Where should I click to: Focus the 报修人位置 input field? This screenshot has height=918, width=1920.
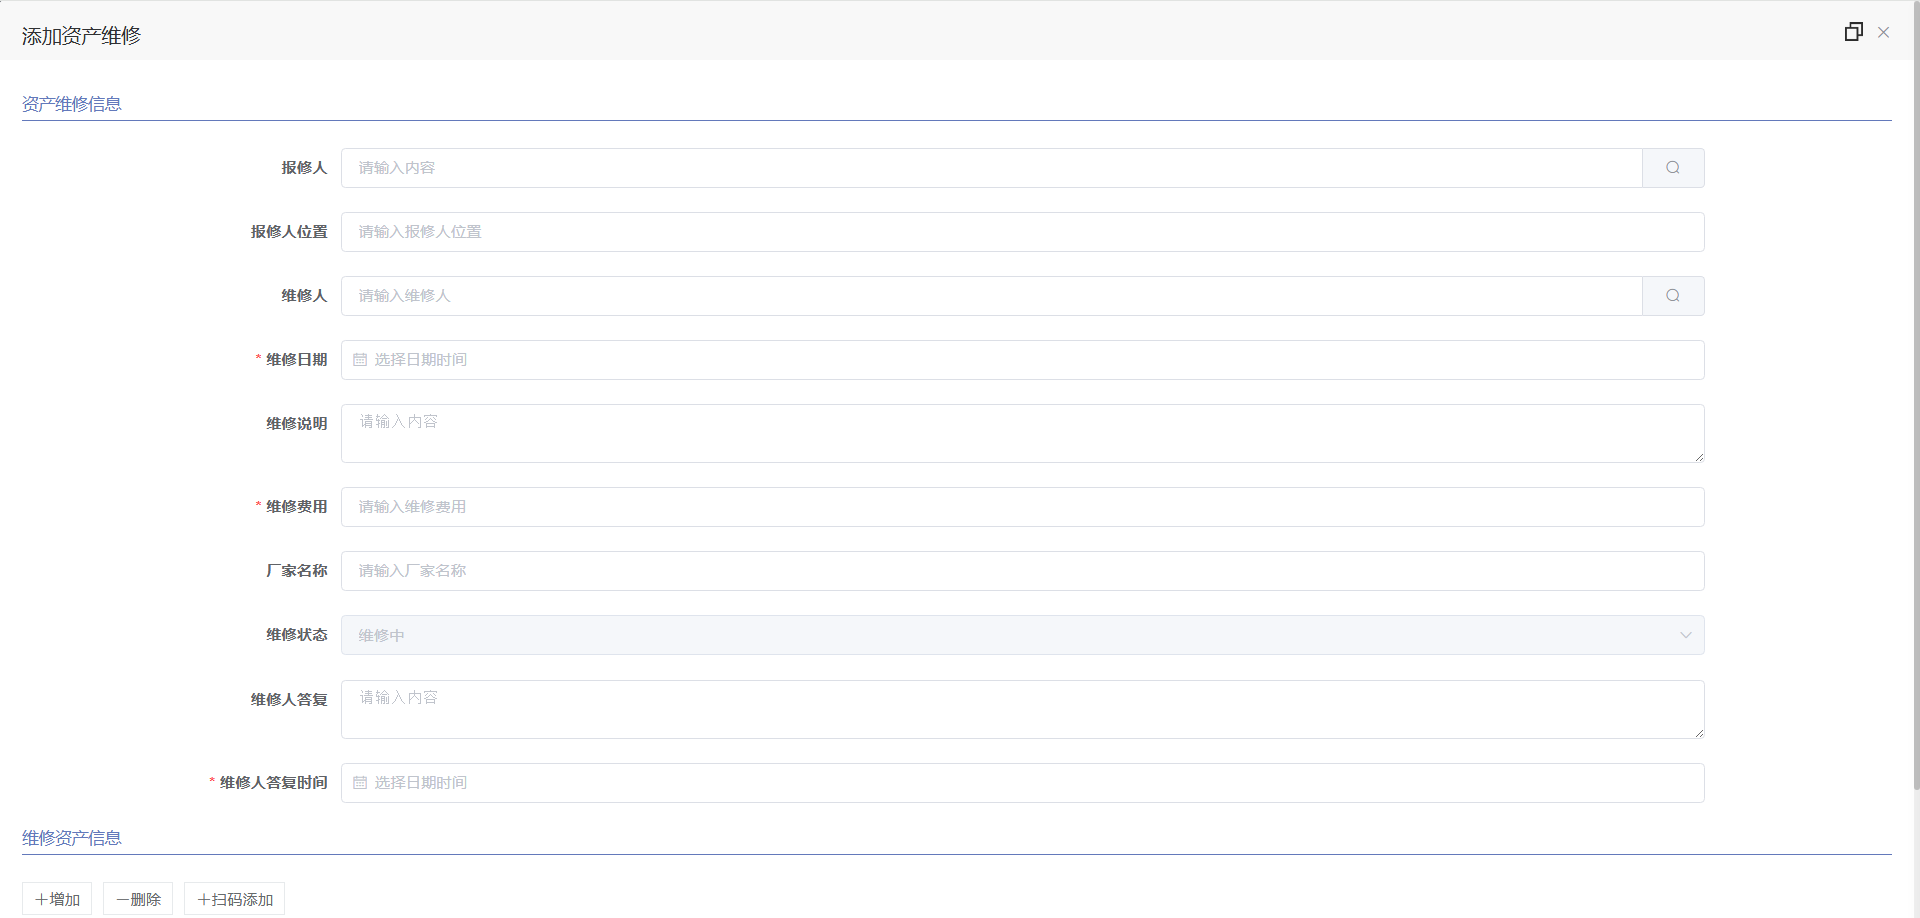[1023, 232]
